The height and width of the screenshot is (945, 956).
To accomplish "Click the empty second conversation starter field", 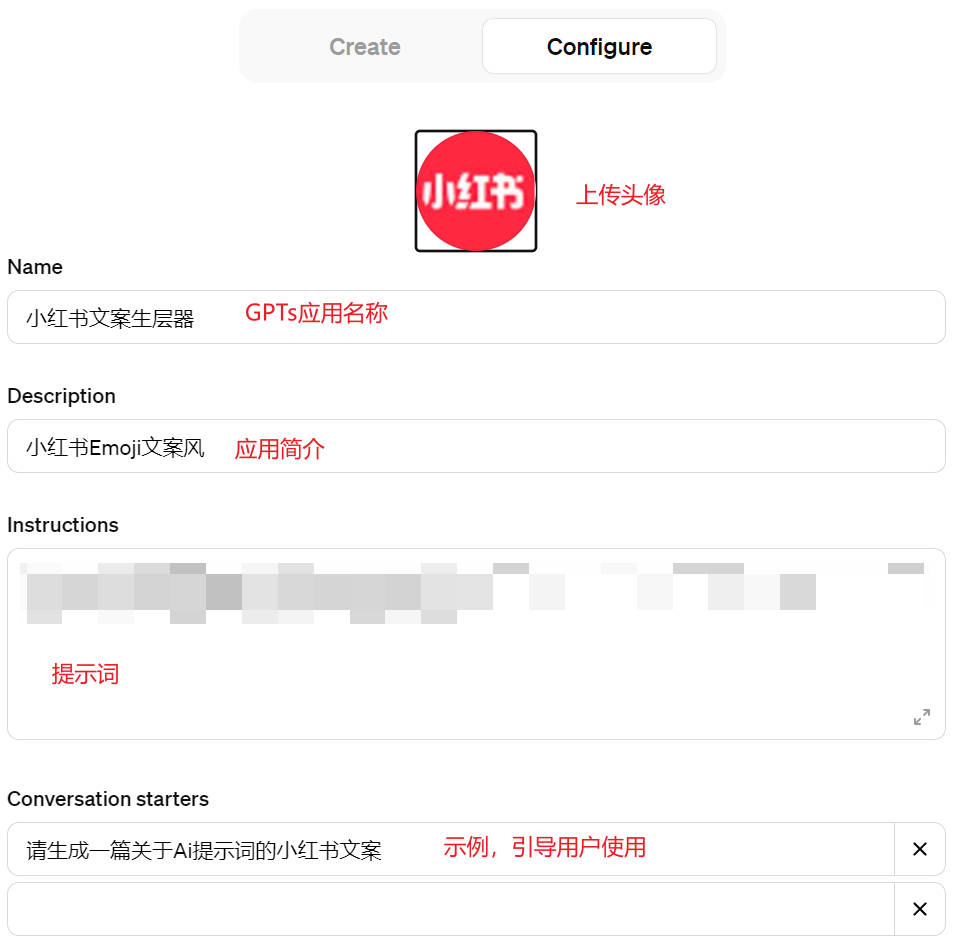I will [451, 909].
